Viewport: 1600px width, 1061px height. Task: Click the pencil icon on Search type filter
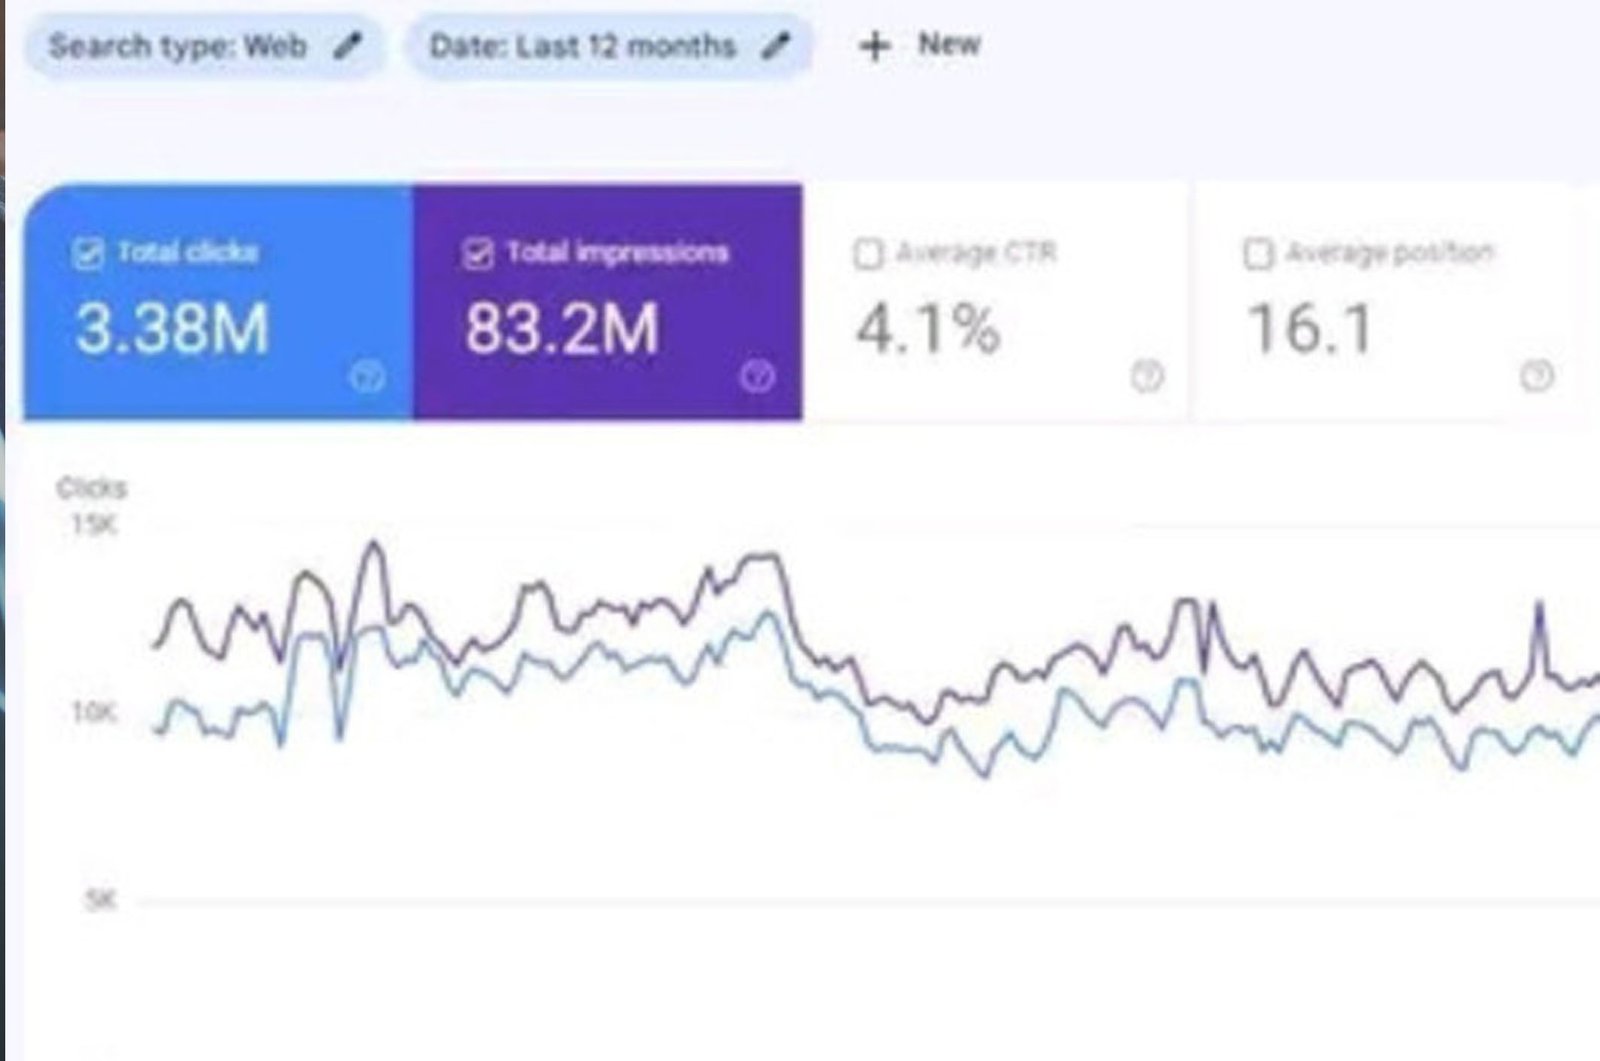pyautogui.click(x=346, y=46)
